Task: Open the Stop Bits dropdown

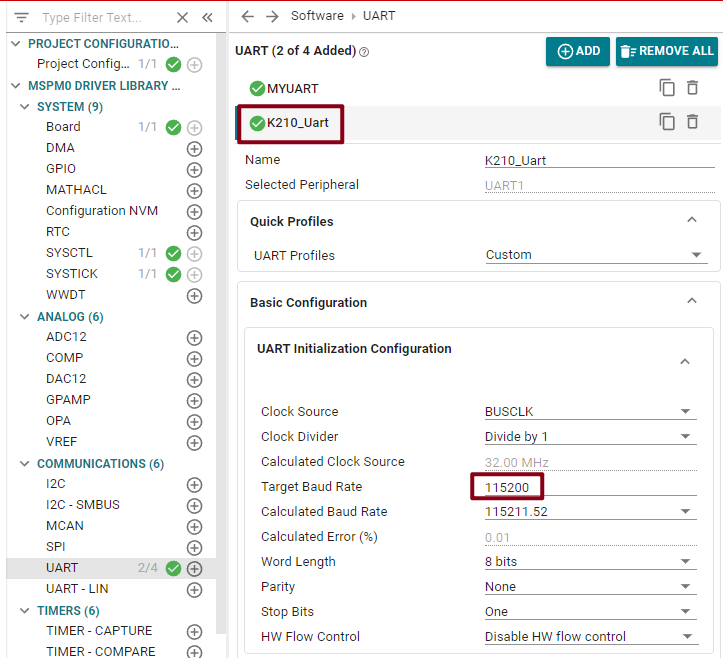Action: point(591,611)
